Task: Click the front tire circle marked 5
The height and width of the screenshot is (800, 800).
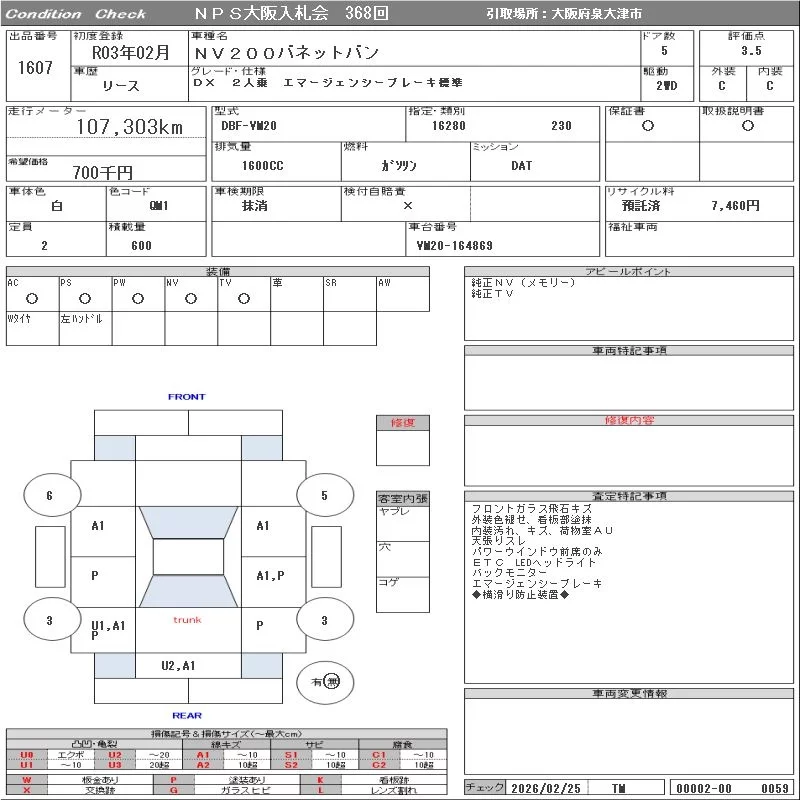Action: click(x=323, y=495)
